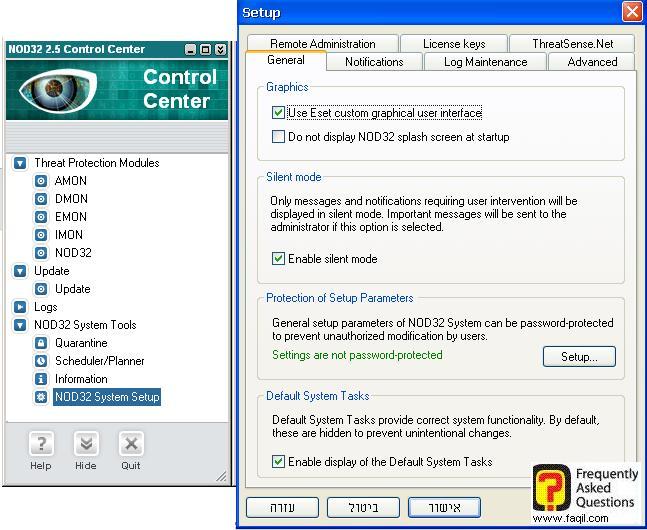Viewport: 647px width, 530px height.
Task: Uncheck Use Eset custom graphical user interface
Action: coord(279,113)
